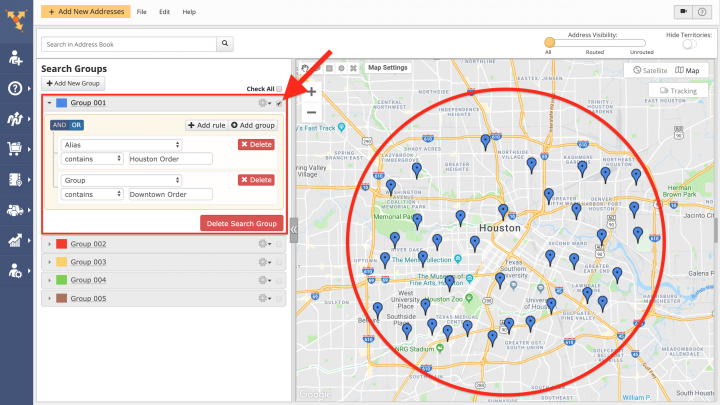Click the Tracking map button
The width and height of the screenshot is (720, 405).
tap(678, 91)
